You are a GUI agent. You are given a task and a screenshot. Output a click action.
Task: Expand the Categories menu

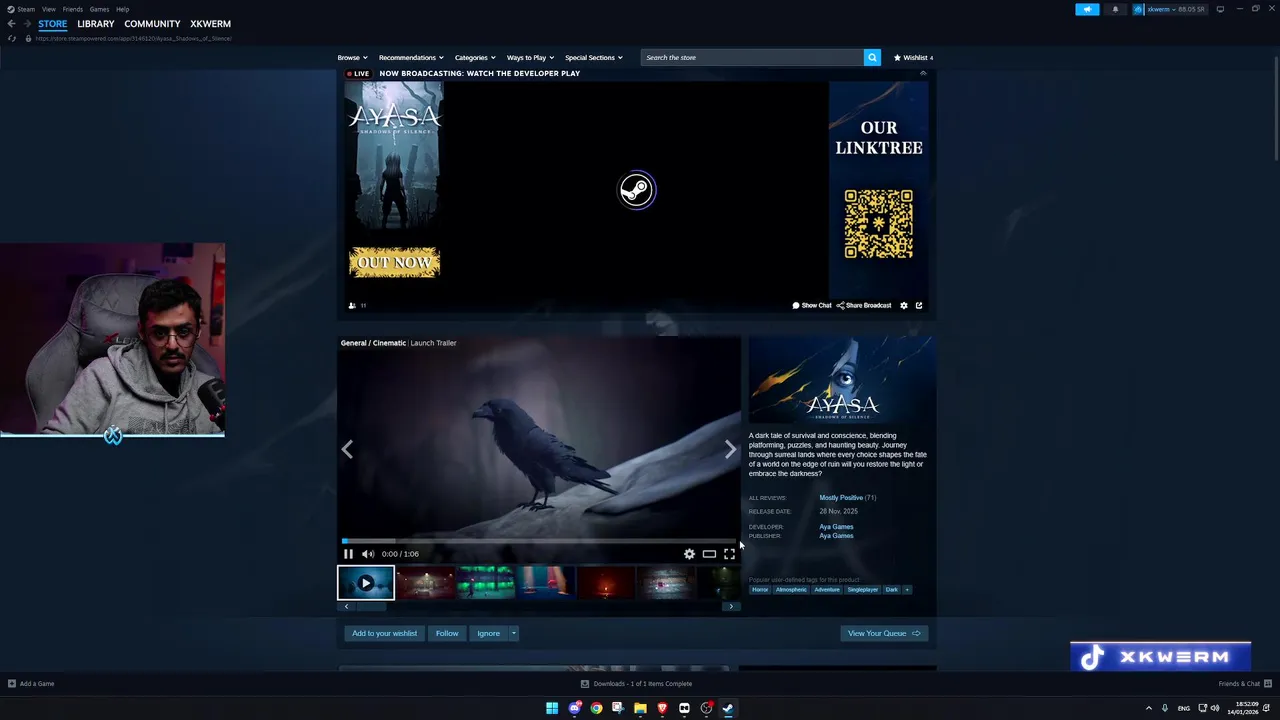(475, 58)
